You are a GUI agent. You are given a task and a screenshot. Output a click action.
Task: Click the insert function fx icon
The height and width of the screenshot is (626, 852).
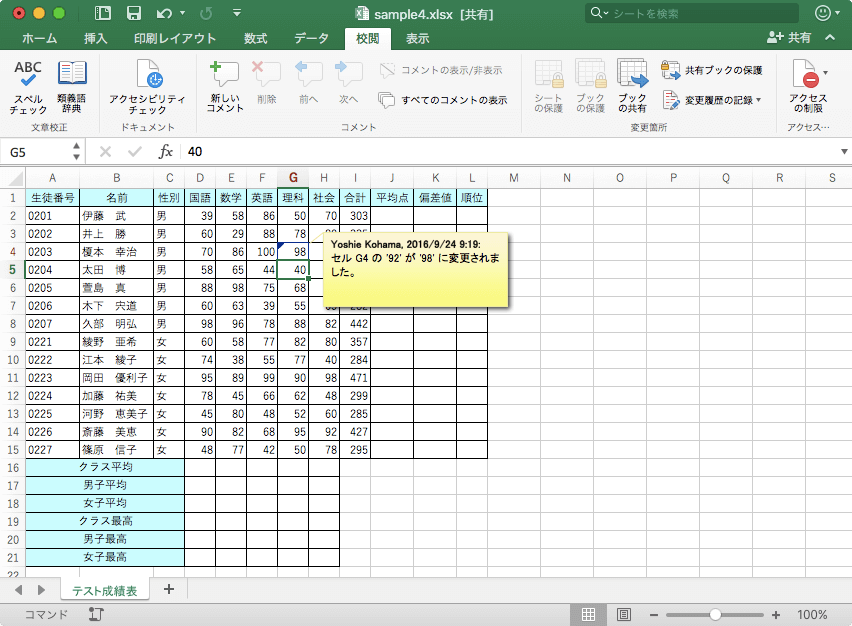click(x=165, y=152)
